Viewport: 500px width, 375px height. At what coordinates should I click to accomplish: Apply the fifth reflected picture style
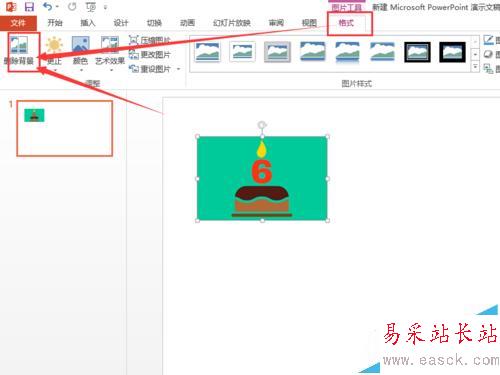tap(347, 52)
